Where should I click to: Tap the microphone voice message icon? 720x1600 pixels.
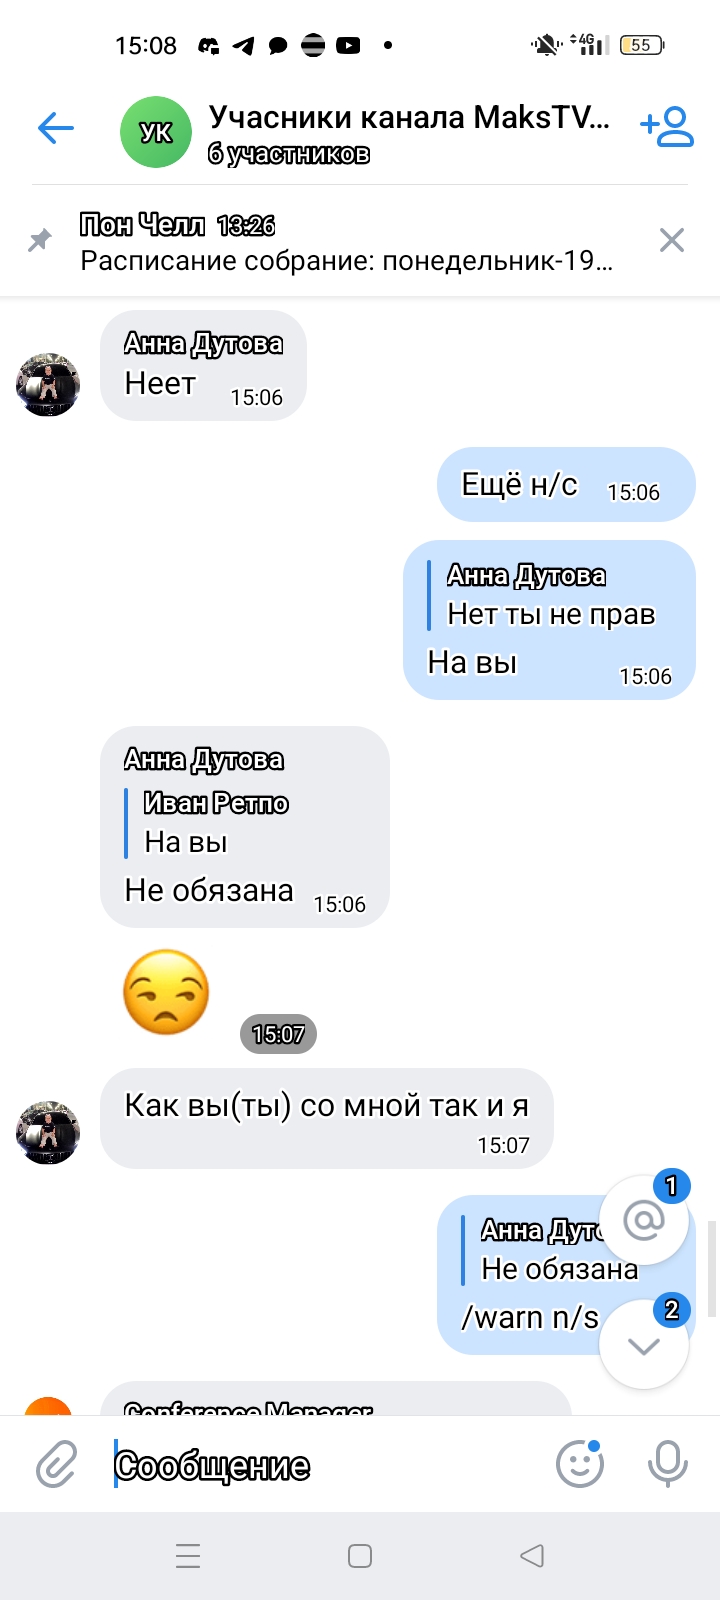click(667, 1464)
